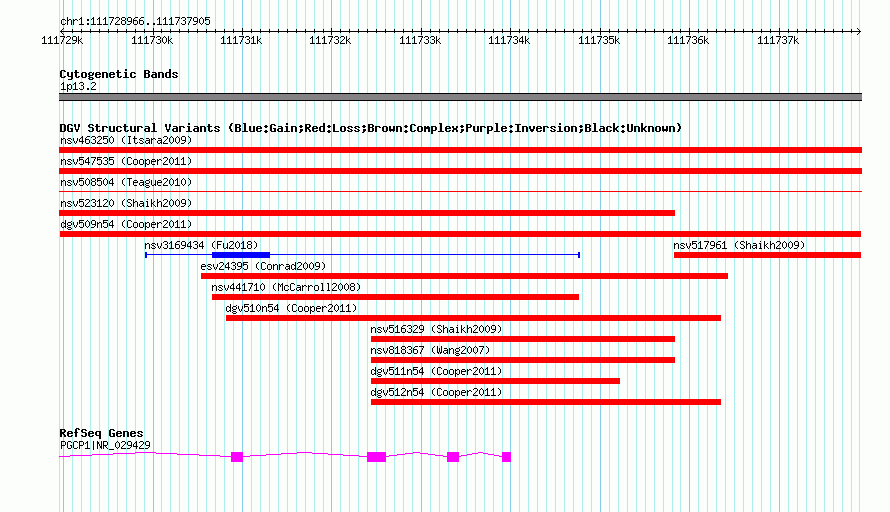This screenshot has width=890, height=512.
Task: Click the nsv3169434 (Fu2018) label
Action: [x=201, y=245]
